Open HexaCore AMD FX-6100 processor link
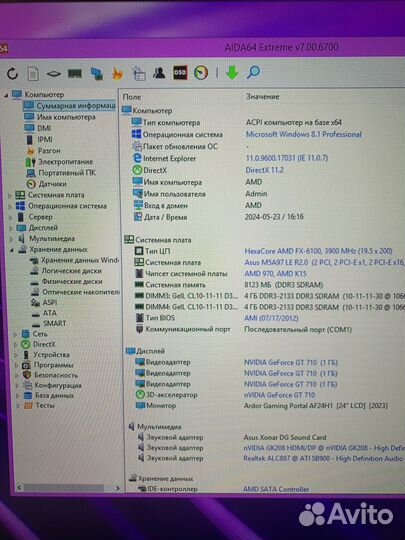Image resolution: width=405 pixels, height=540 pixels. [318, 251]
